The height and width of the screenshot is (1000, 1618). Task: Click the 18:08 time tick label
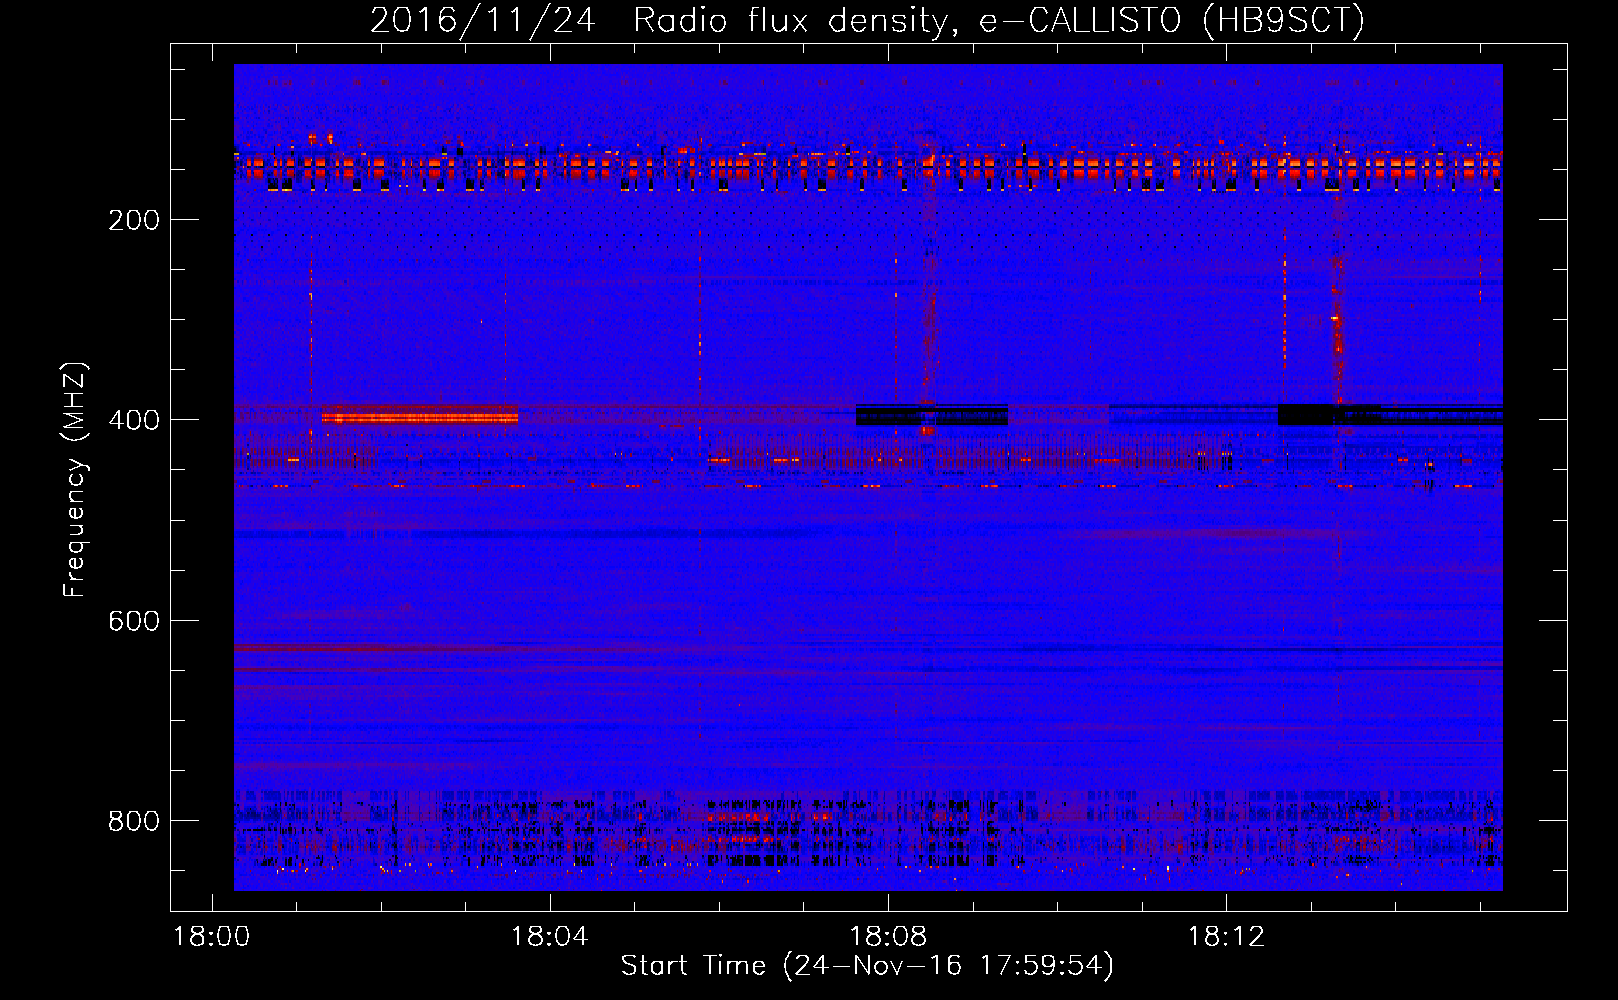pyautogui.click(x=887, y=937)
